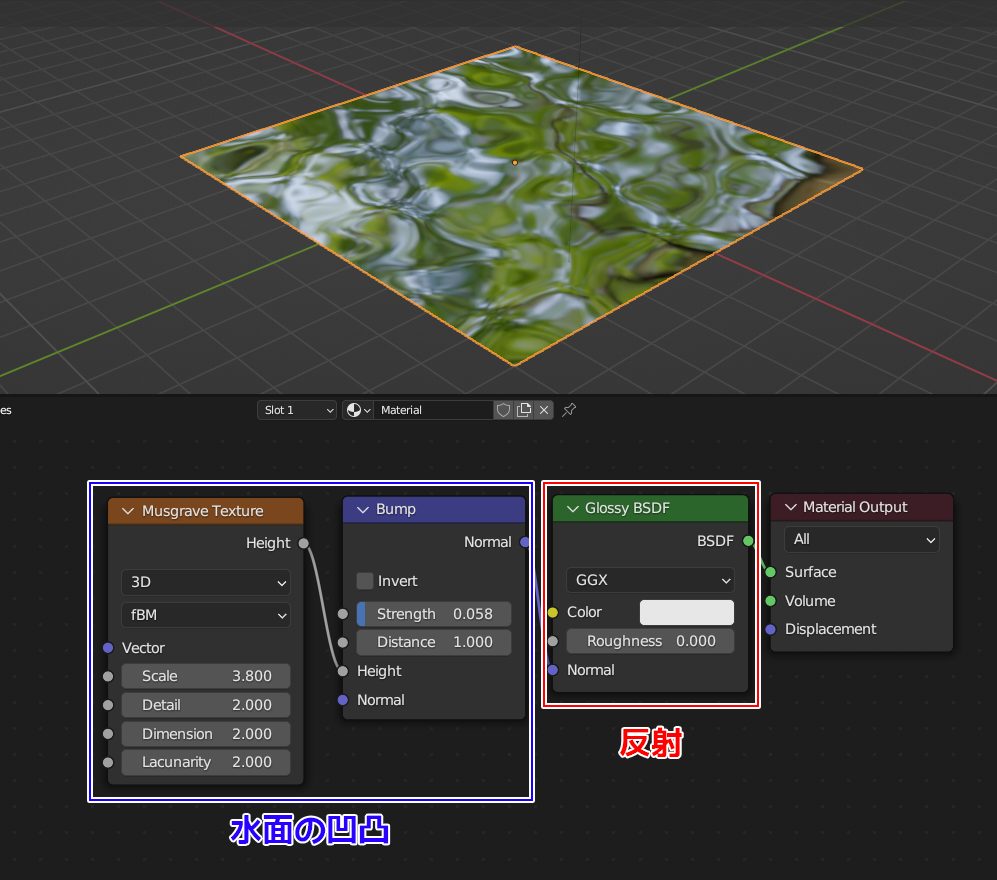
Task: Collapse the Musgrave Texture node
Action: [128, 511]
